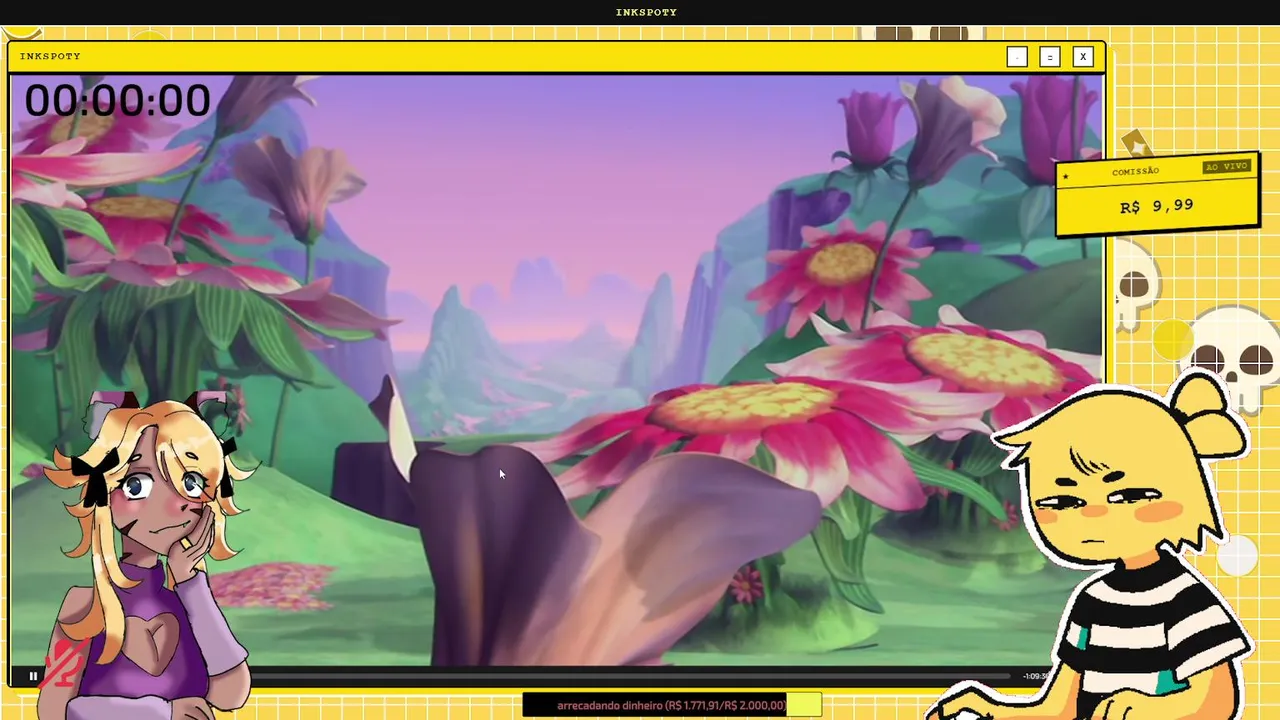Click the COMISSÃO R$ 9,99 price card
This screenshot has height=720, width=1280.
point(1157,195)
